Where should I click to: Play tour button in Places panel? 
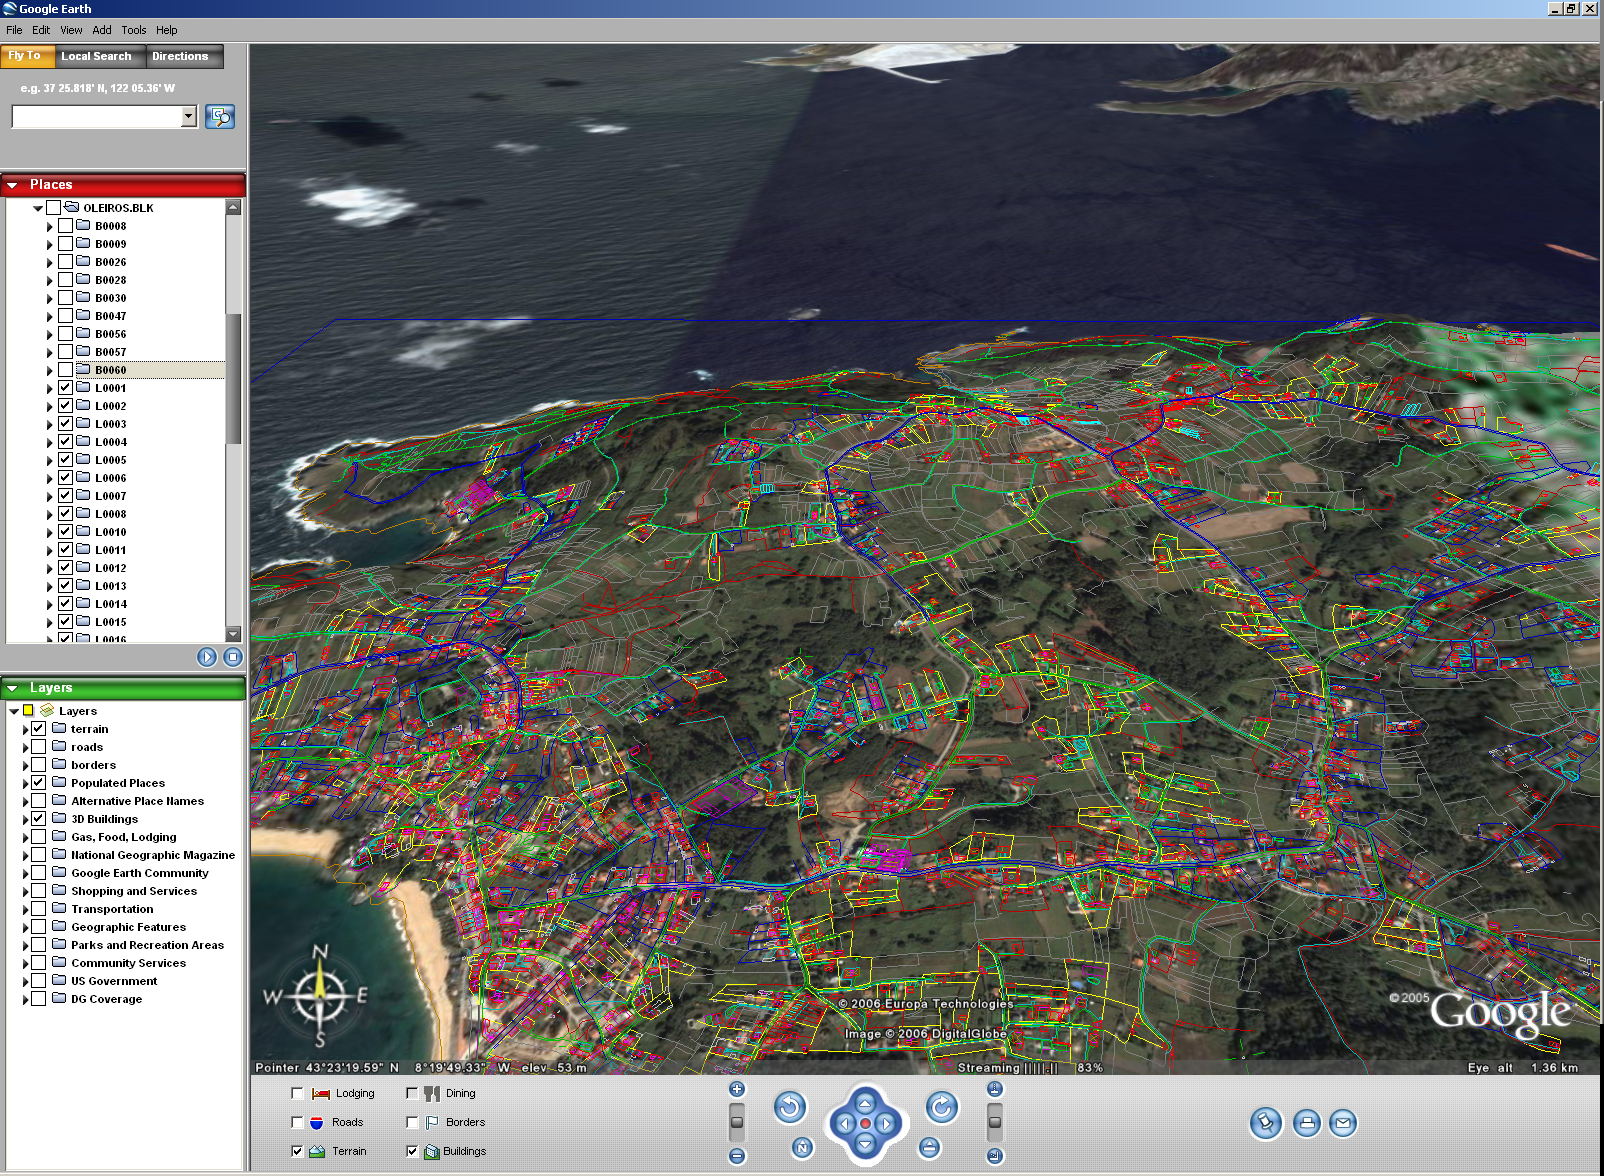coord(207,657)
